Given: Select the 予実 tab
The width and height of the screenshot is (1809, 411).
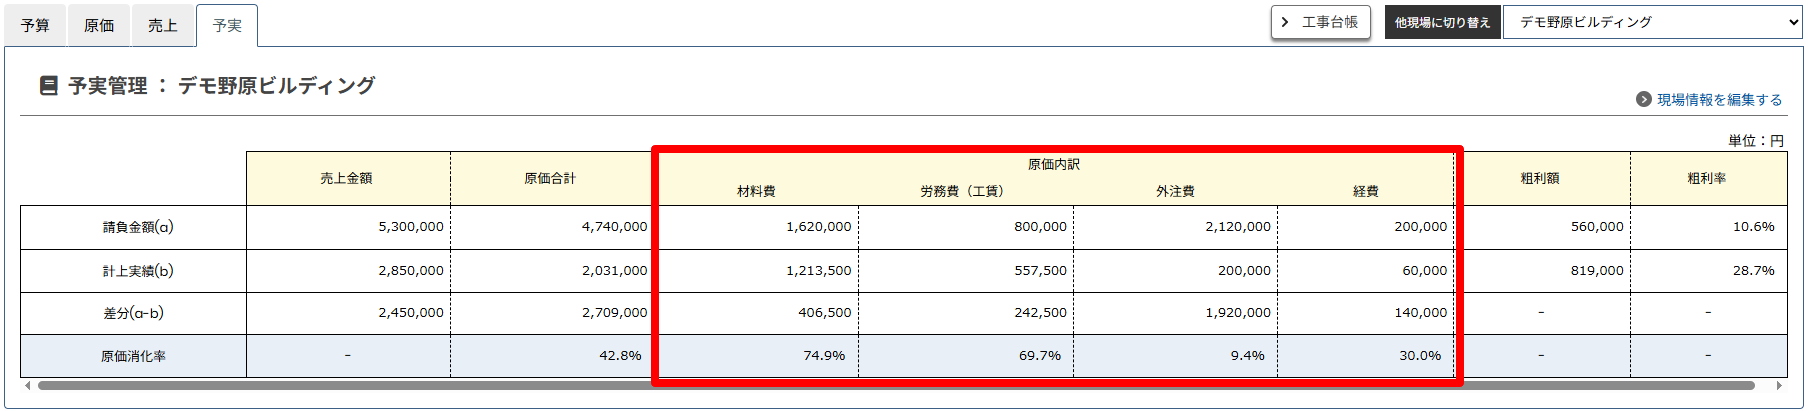Looking at the screenshot, I should (x=227, y=25).
